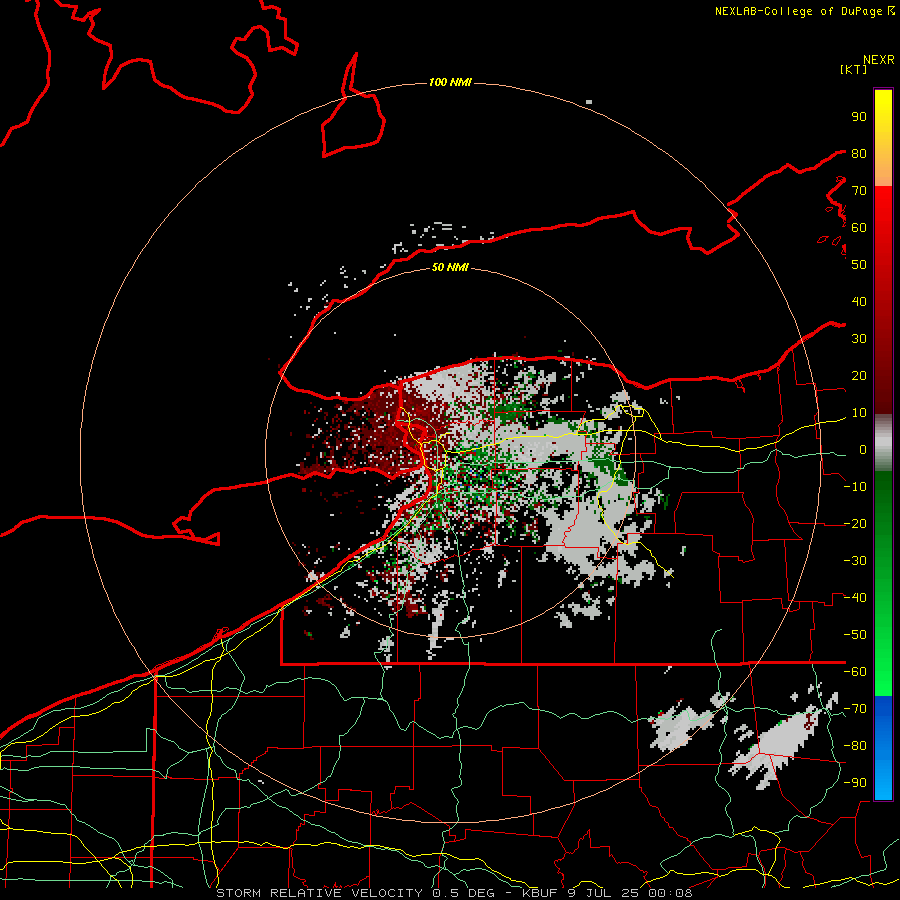Click the -20 scale value
The height and width of the screenshot is (900, 900).
tap(856, 524)
